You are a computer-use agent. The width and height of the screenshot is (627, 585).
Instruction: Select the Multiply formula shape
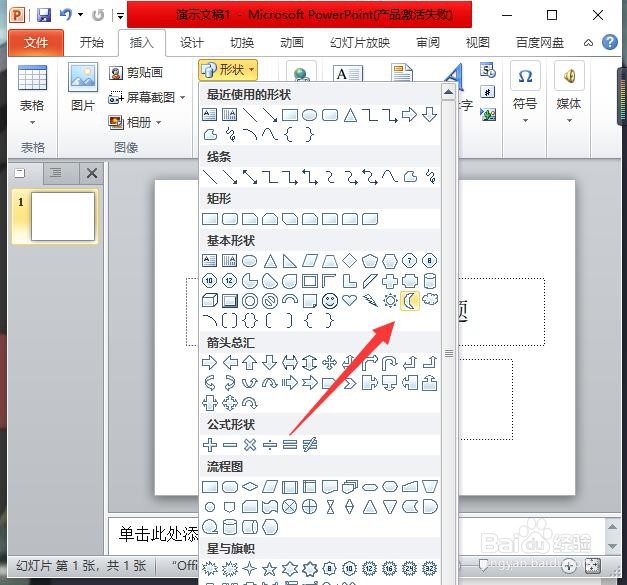[250, 444]
